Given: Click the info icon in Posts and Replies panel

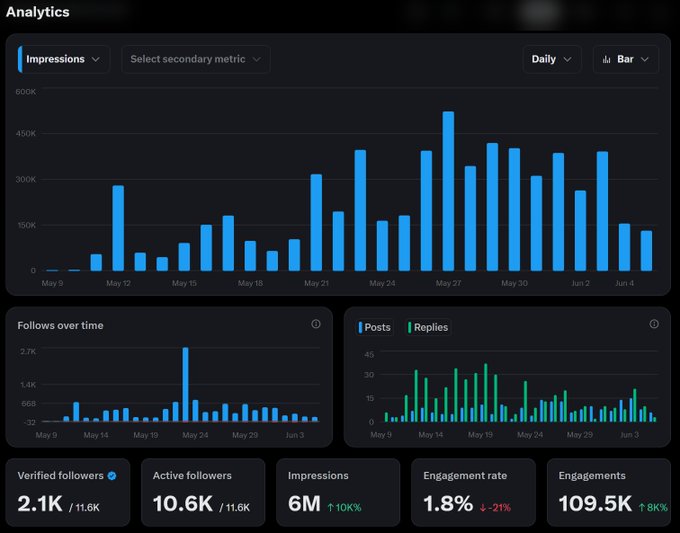Looking at the screenshot, I should (654, 324).
